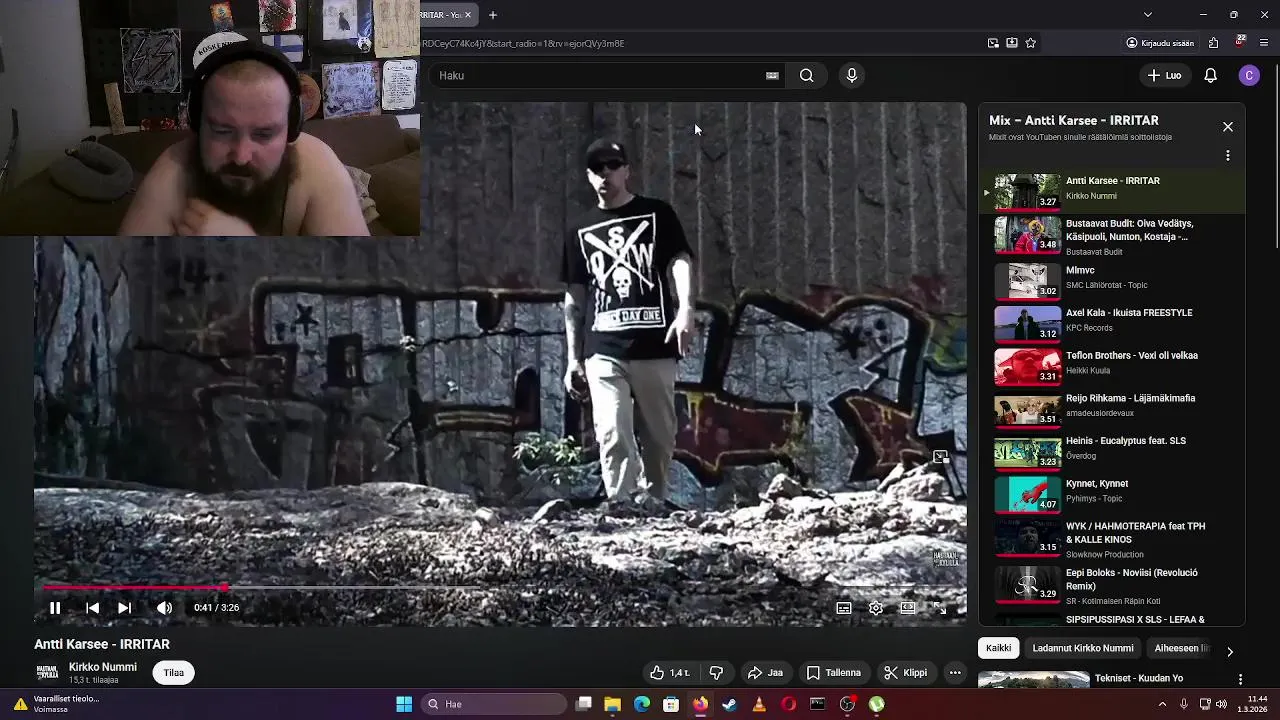Select the Kaikki filter chip
Viewport: 1280px width, 720px height.
point(999,648)
